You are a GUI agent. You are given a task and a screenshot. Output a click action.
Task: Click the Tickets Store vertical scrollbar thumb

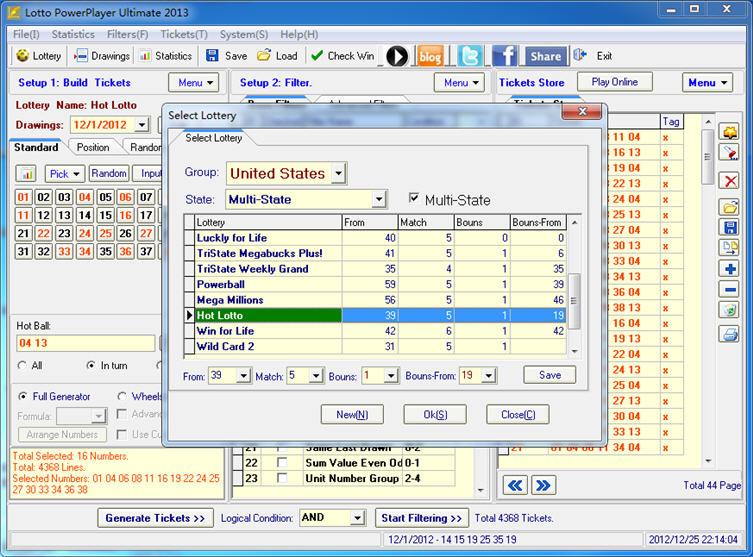click(x=707, y=157)
